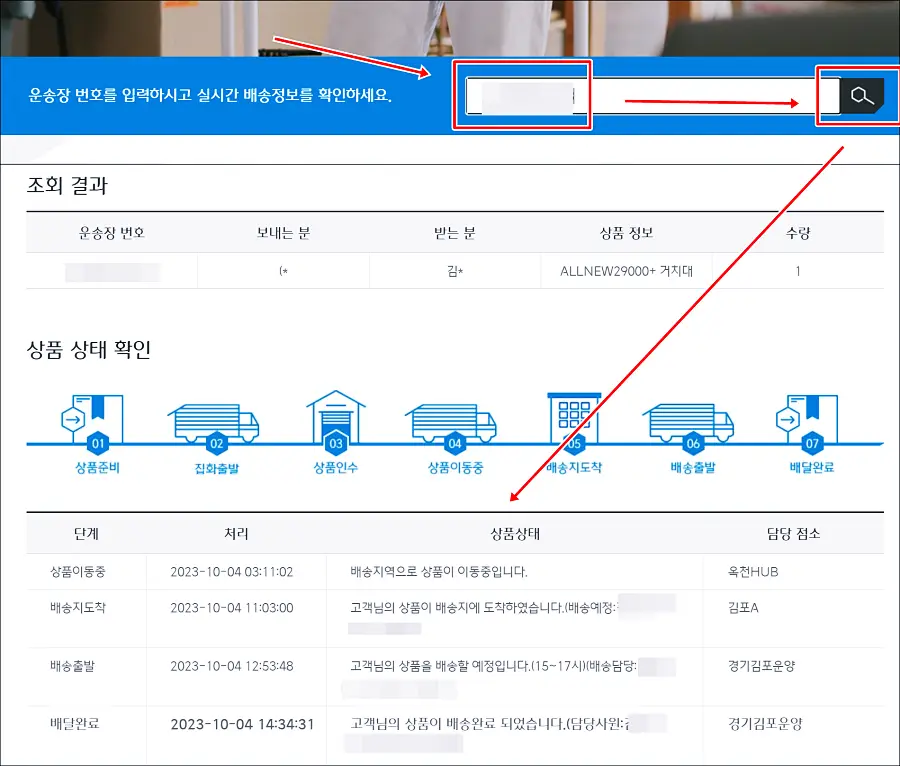Click the 상품 상태 확인 heading

click(88, 349)
